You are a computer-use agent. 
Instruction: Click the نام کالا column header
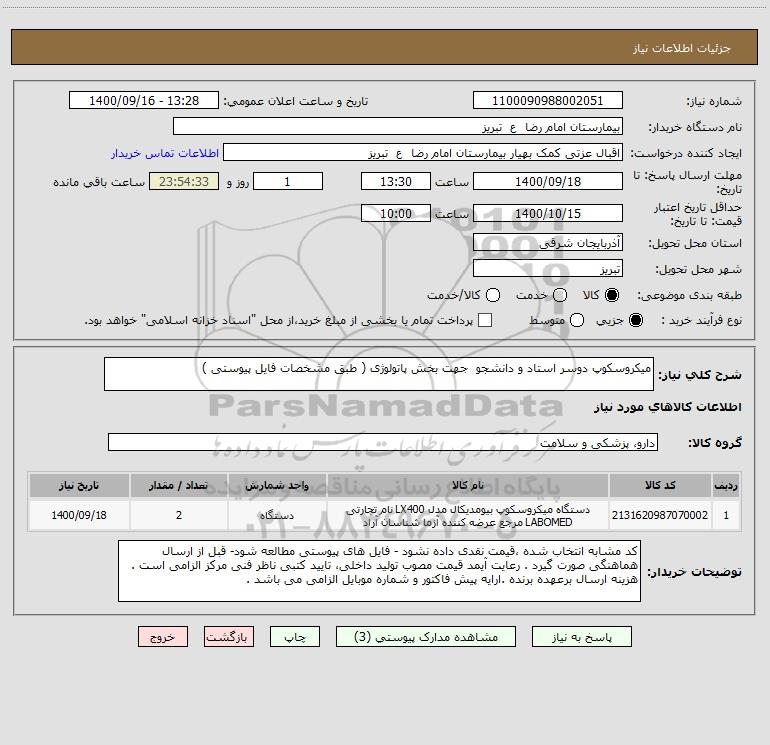(468, 485)
